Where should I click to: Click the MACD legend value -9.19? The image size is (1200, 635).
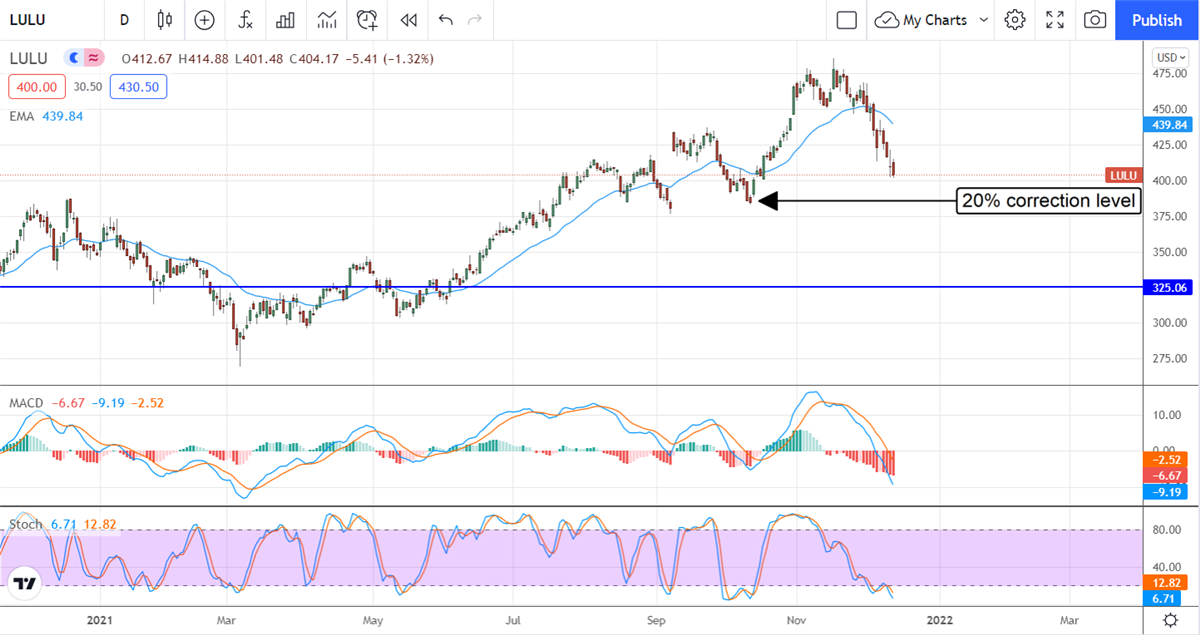(106, 403)
